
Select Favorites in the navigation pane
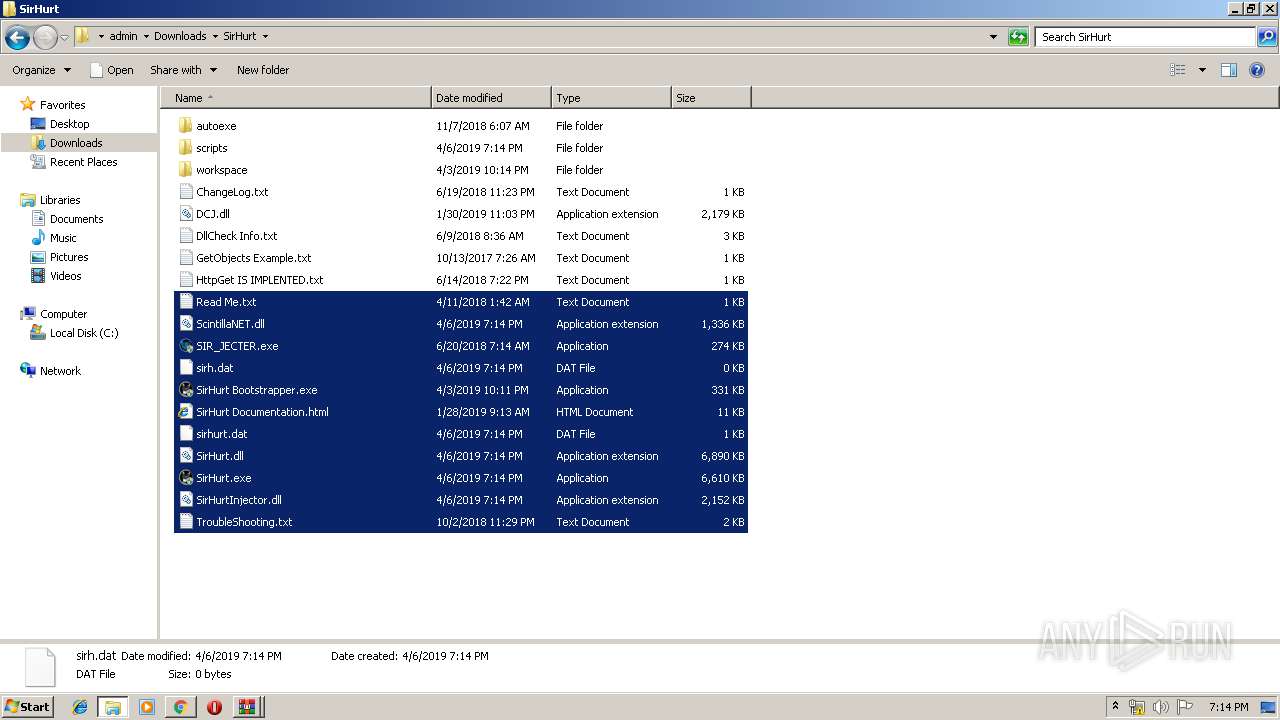tap(62, 105)
